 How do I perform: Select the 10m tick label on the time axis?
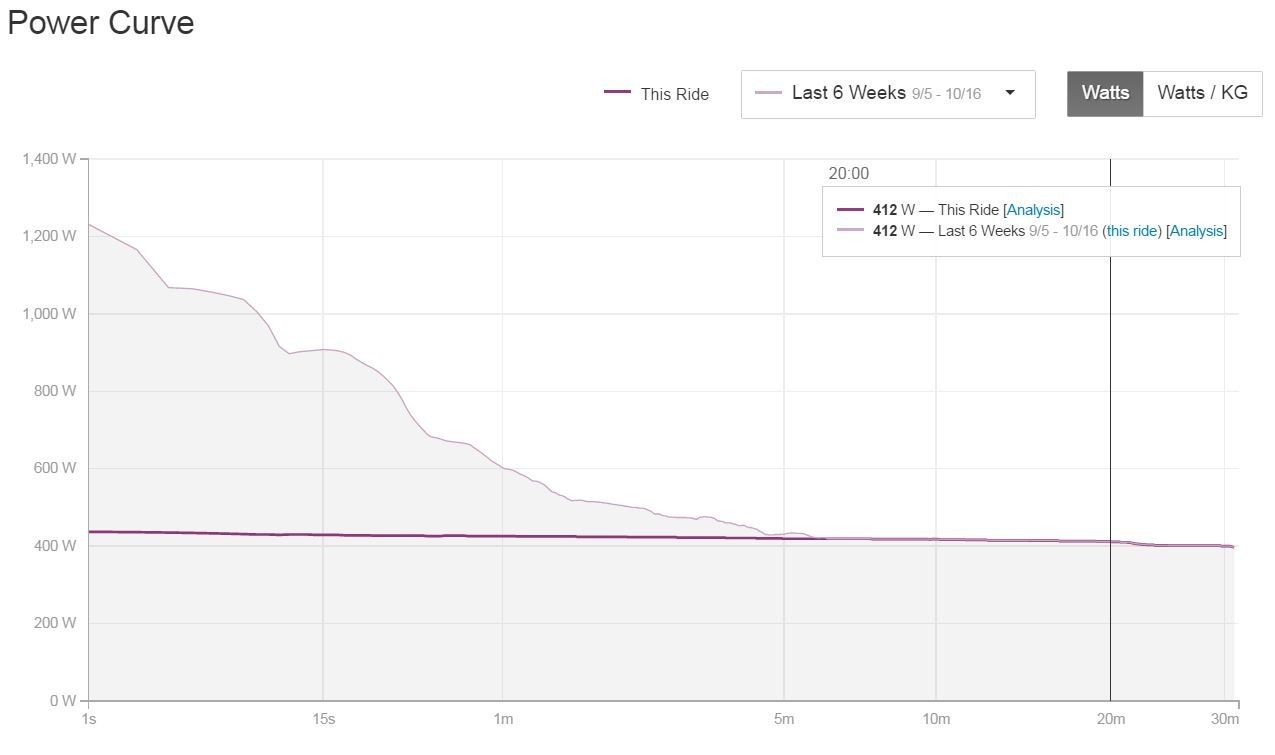click(x=936, y=720)
